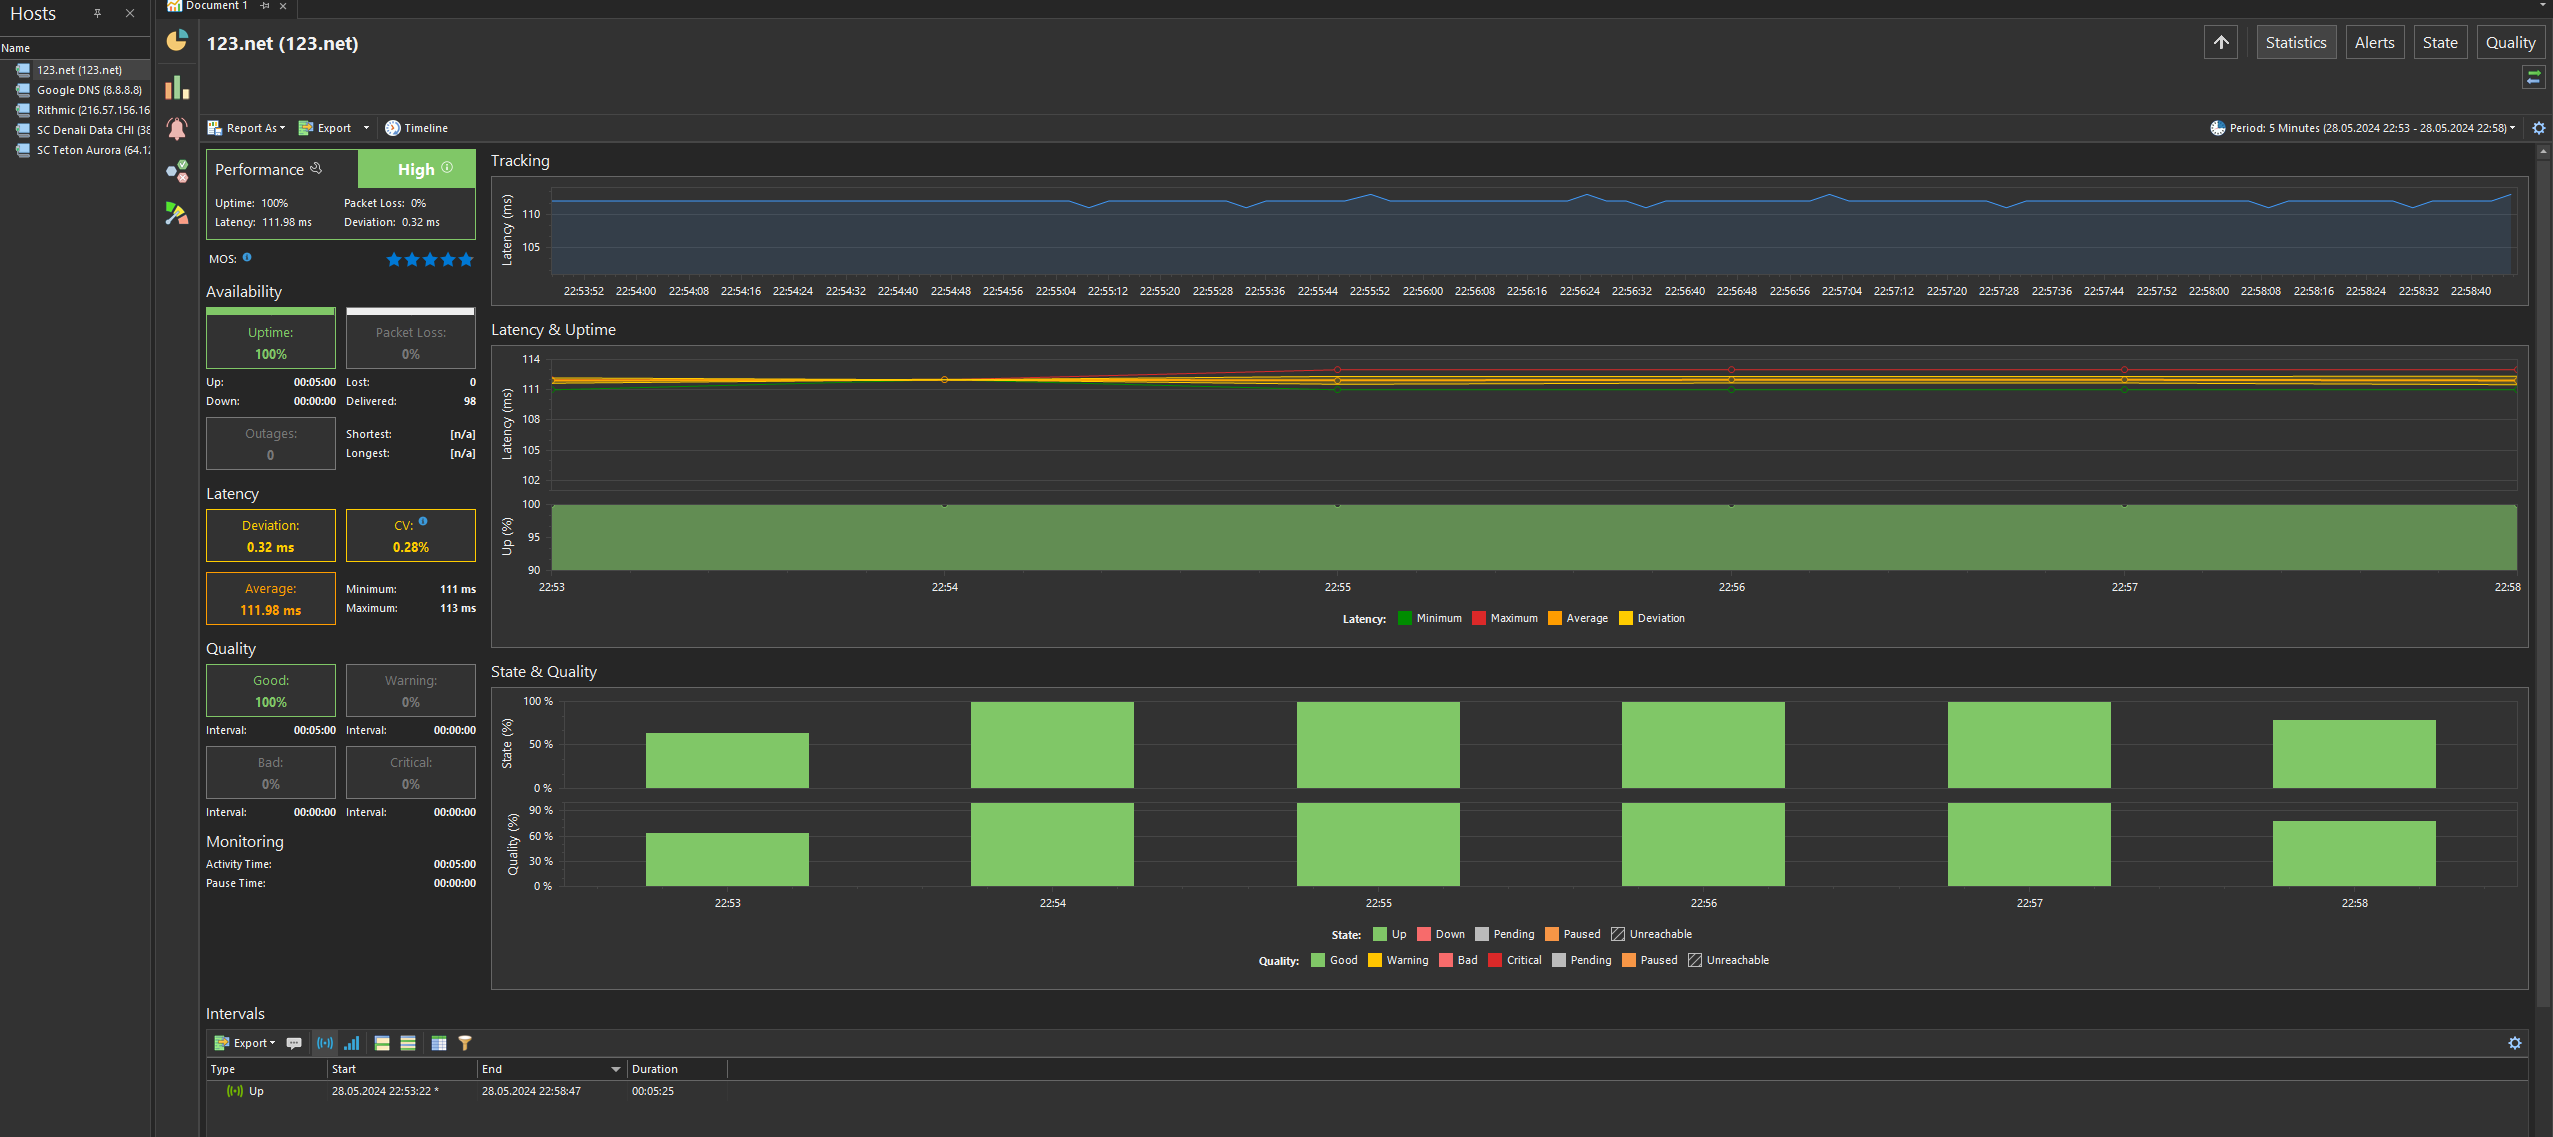
Task: Click the filter funnel icon in Intervals toolbar
Action: pos(465,1043)
